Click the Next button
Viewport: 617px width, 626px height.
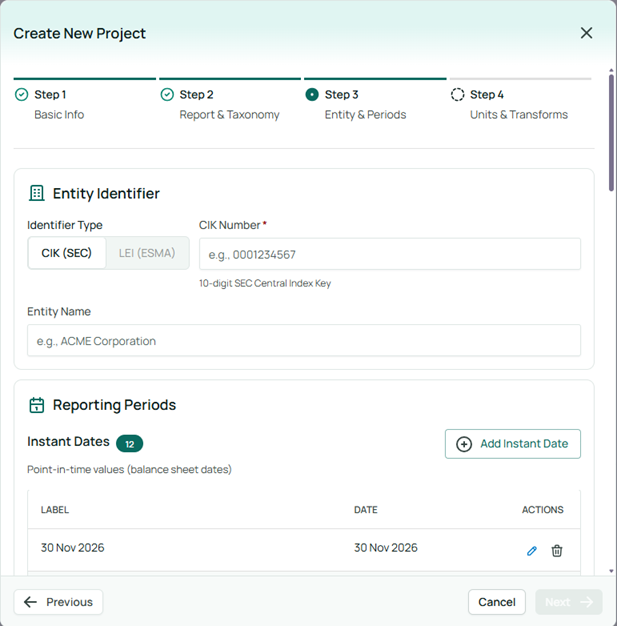click(569, 602)
